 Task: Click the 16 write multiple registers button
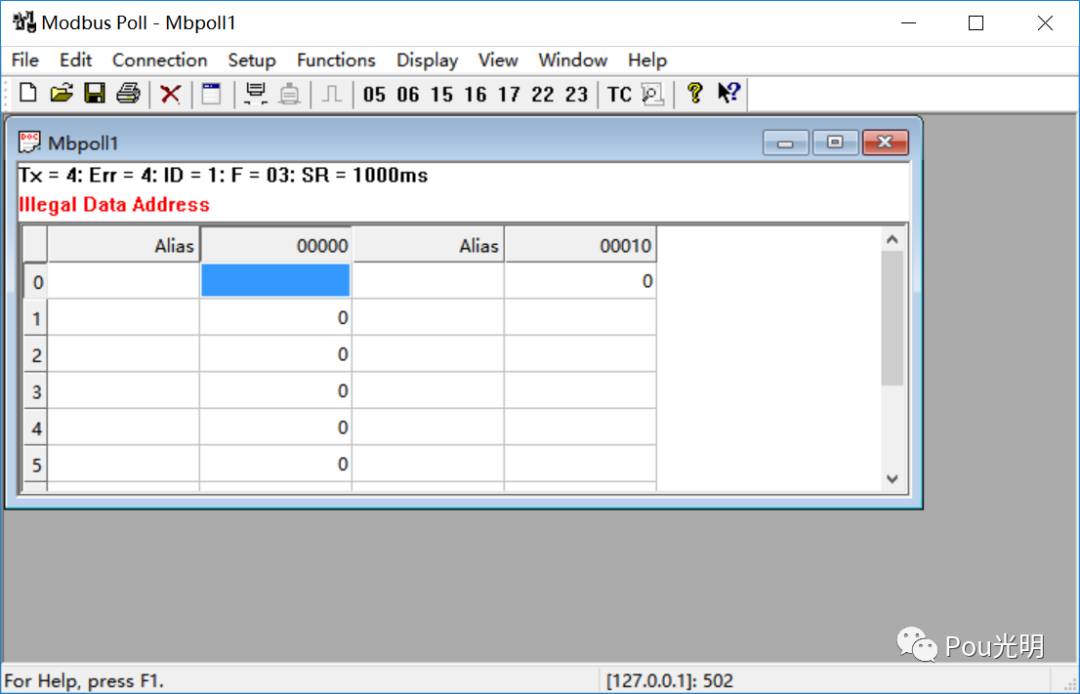click(x=475, y=94)
